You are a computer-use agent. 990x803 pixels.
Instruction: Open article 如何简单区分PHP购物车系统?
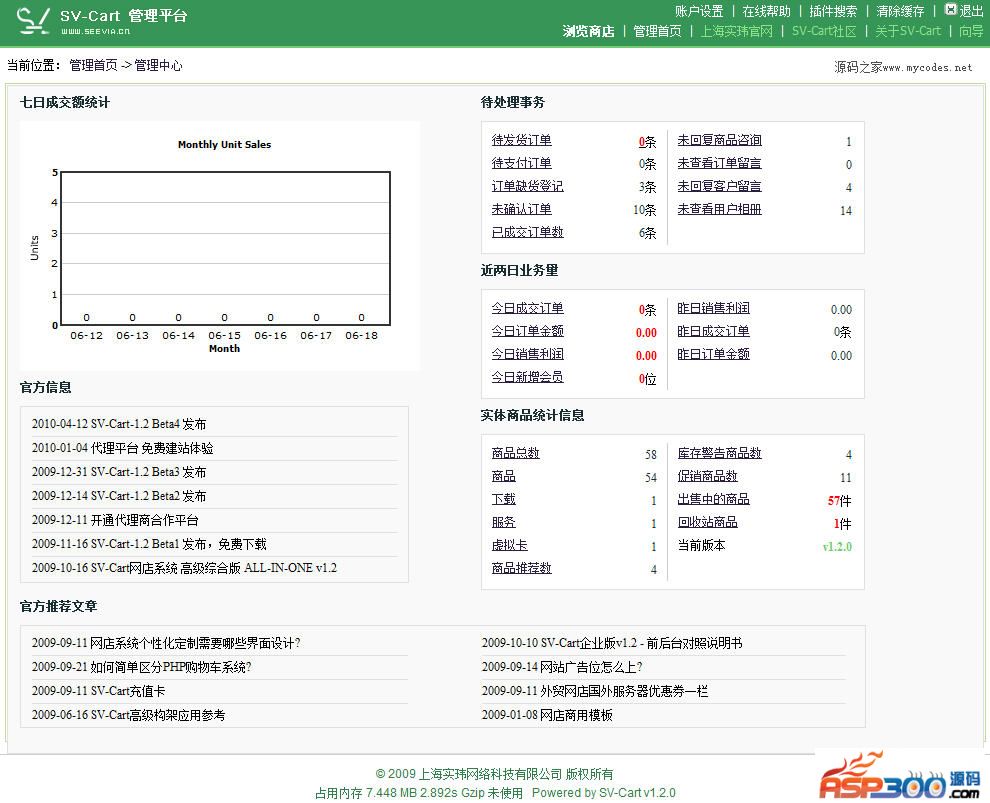click(x=141, y=667)
